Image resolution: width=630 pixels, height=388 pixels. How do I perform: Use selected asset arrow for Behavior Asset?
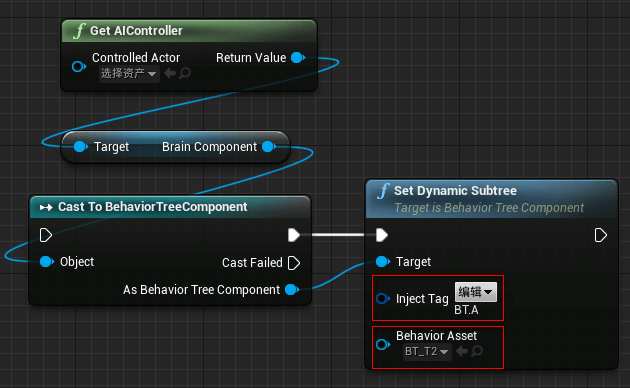pyautogui.click(x=462, y=351)
